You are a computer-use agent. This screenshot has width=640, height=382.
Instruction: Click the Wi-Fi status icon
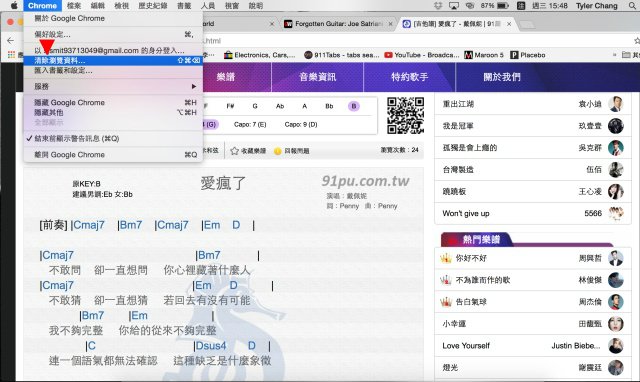coord(470,6)
